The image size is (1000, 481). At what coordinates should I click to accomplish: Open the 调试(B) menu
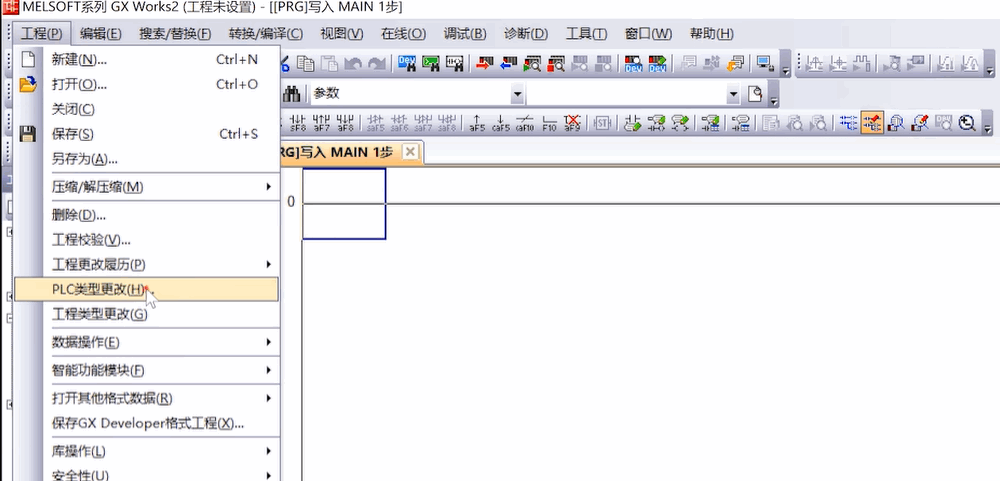tap(465, 34)
